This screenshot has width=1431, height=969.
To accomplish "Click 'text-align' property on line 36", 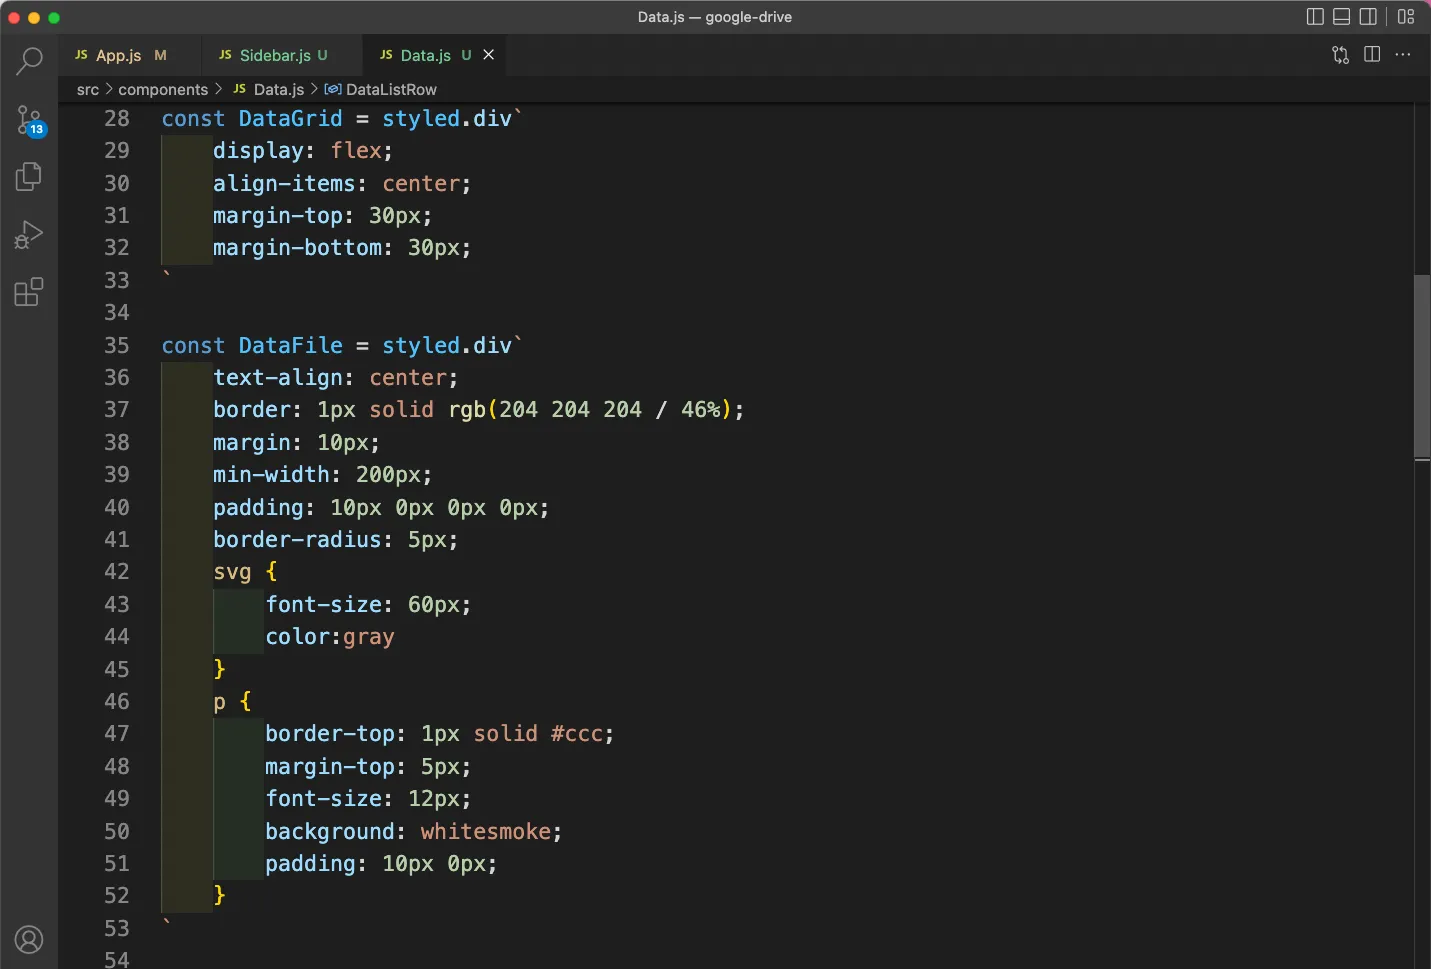I will (x=277, y=378).
